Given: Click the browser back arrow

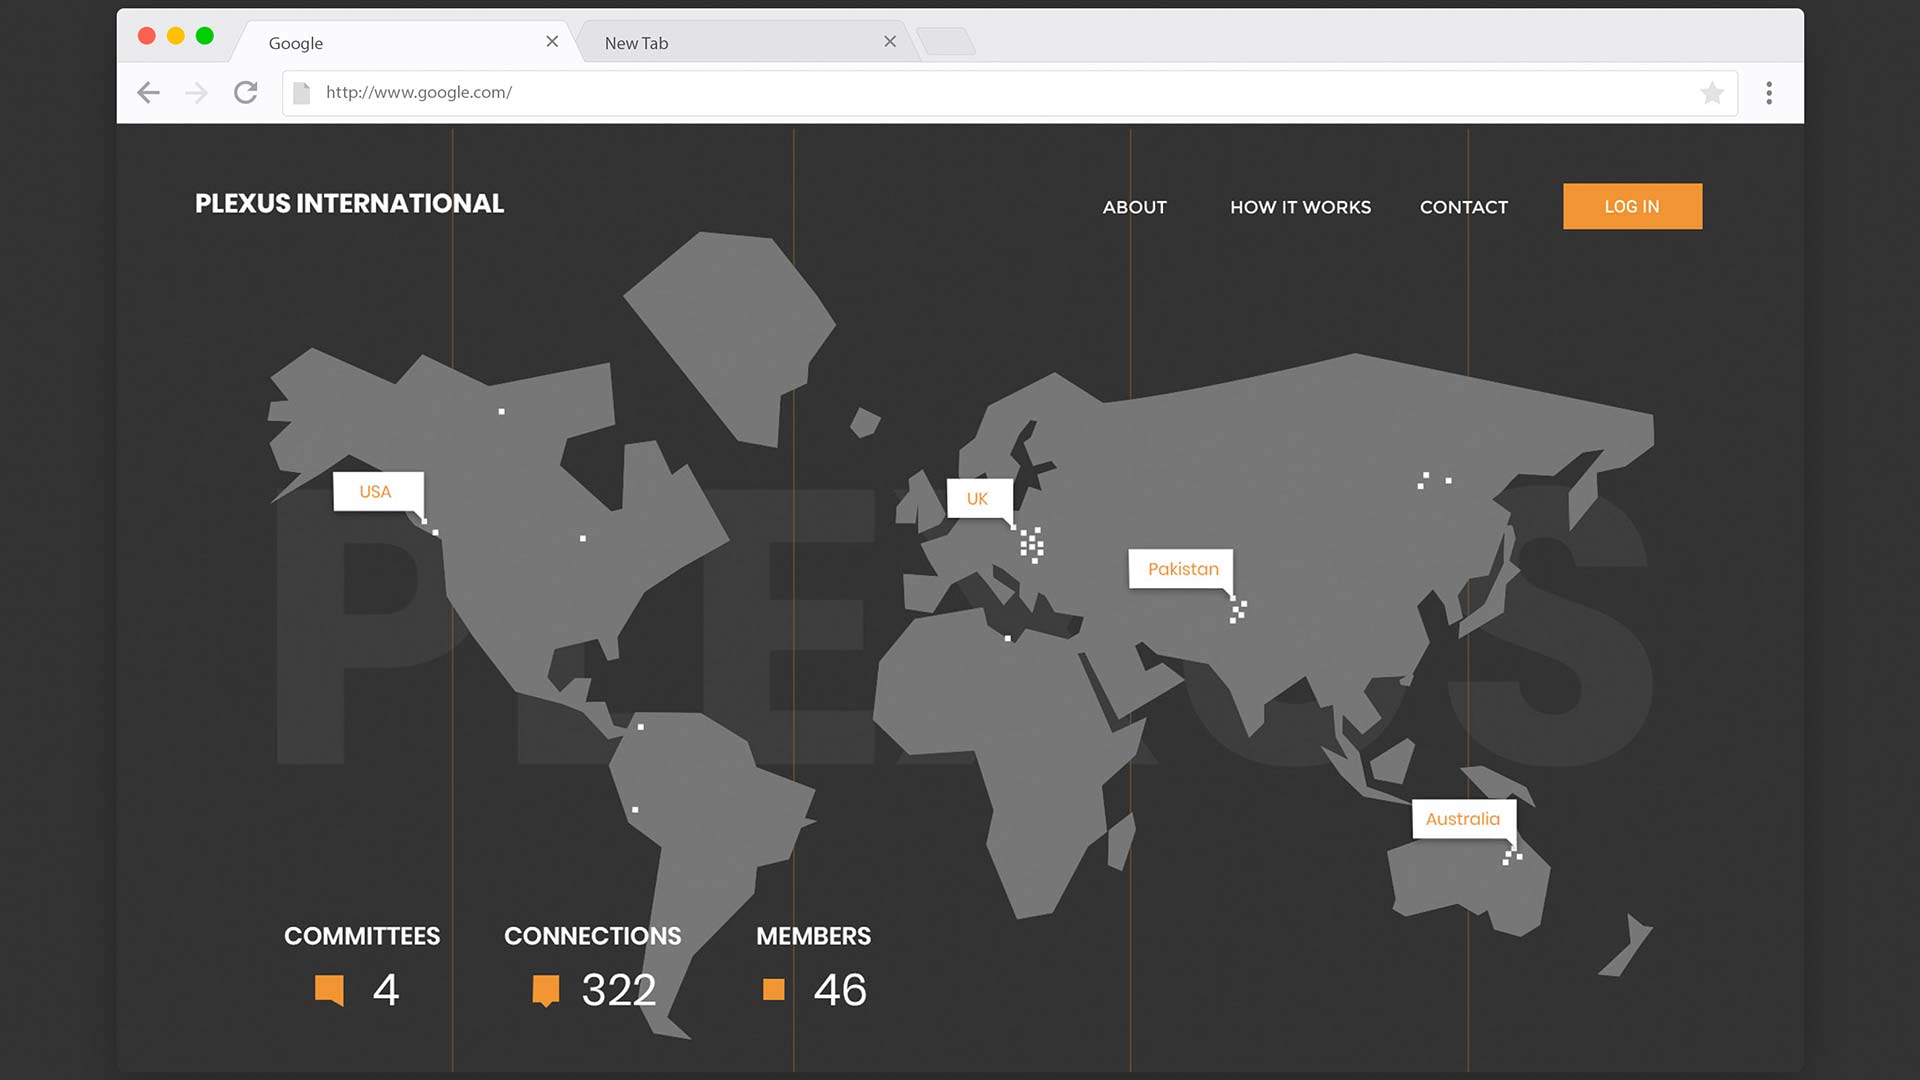Looking at the screenshot, I should click(148, 93).
